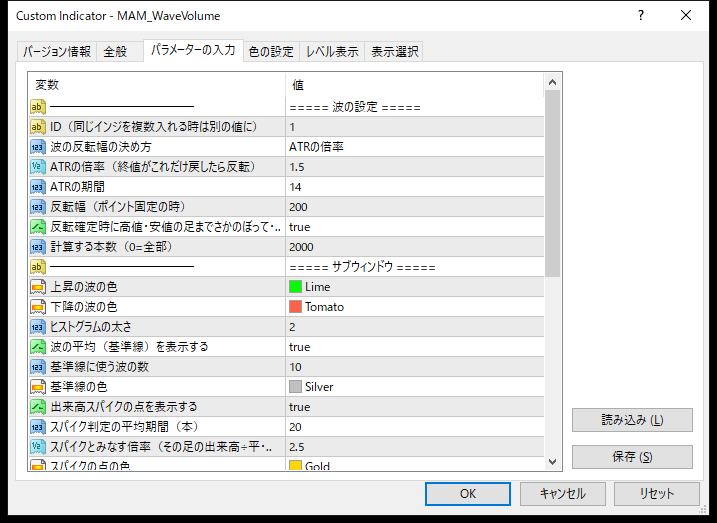Confirm settings with the OK button

click(x=468, y=494)
